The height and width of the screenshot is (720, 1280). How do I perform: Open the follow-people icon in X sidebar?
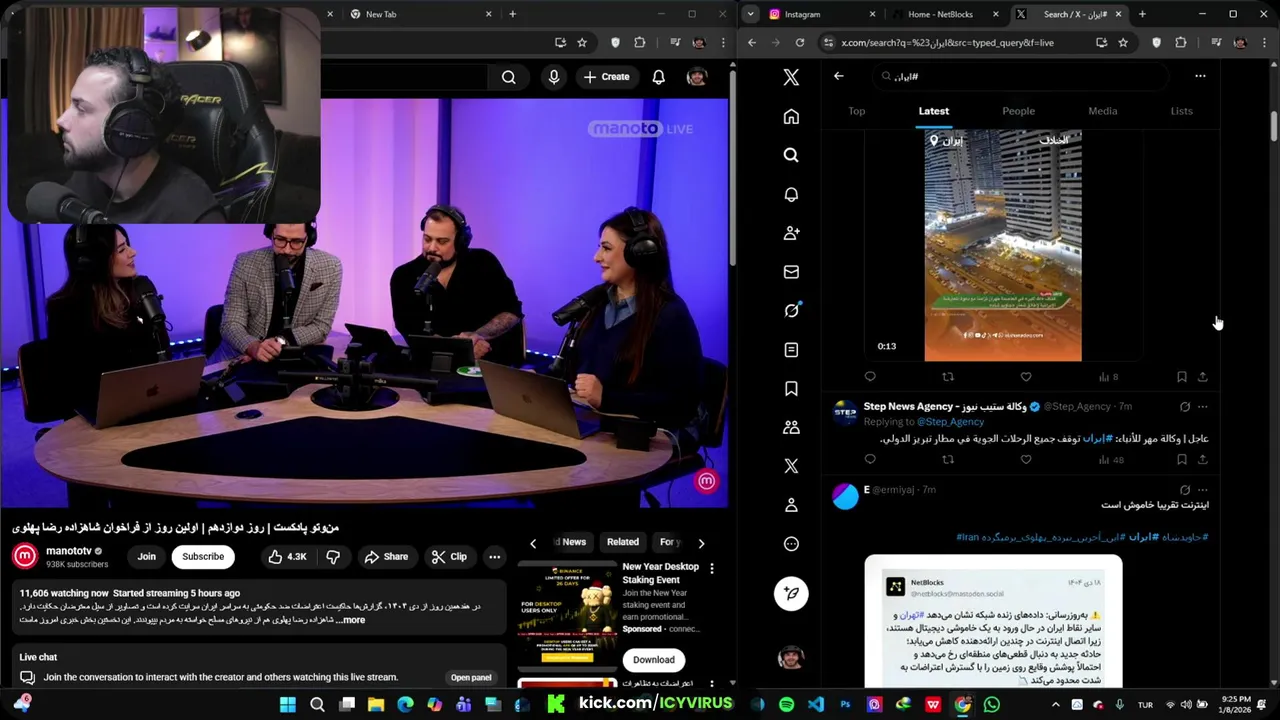click(791, 233)
